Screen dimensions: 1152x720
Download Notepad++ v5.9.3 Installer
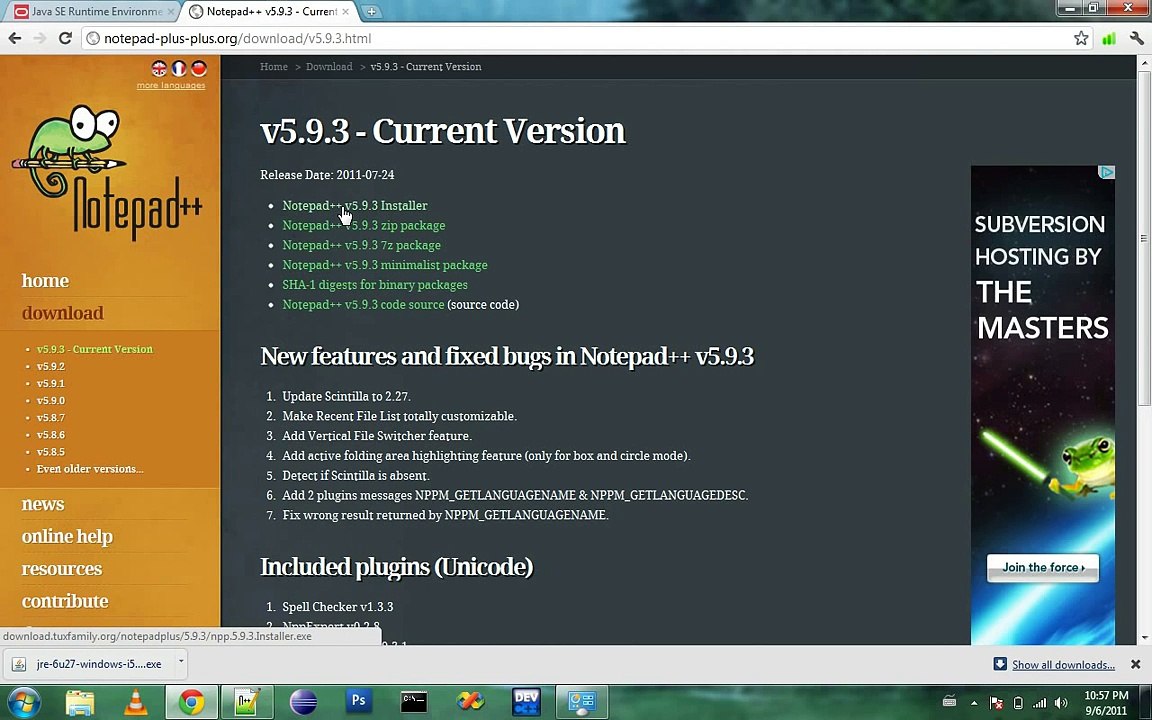point(355,206)
